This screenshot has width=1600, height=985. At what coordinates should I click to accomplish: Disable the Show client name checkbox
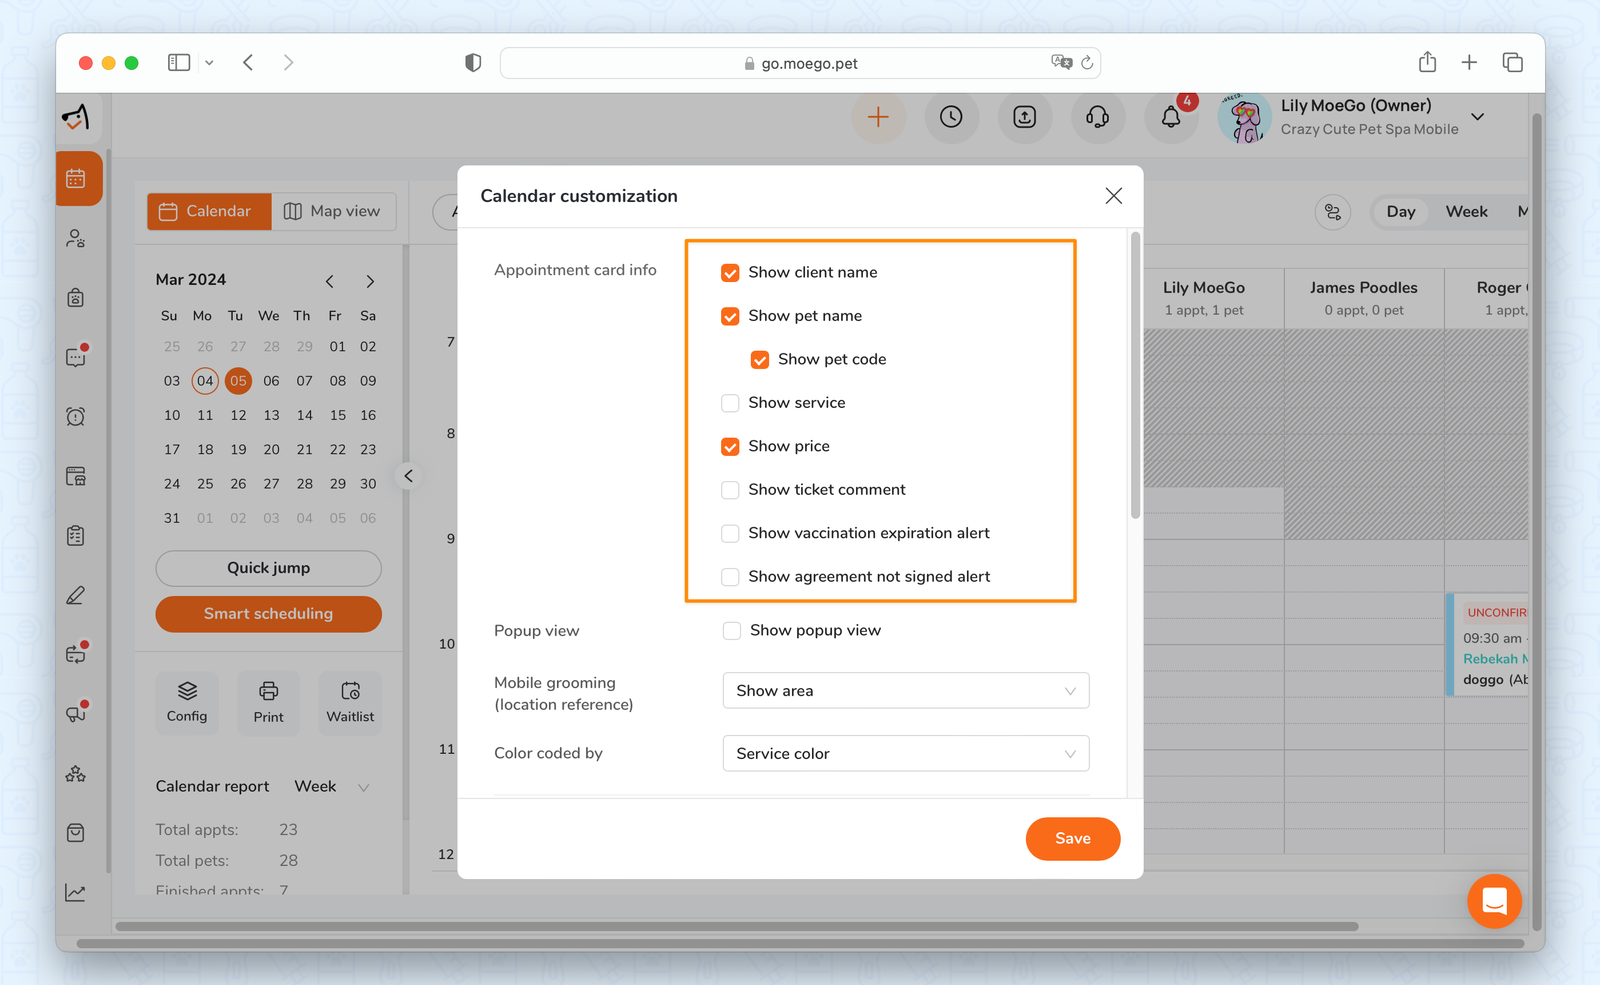[730, 271]
